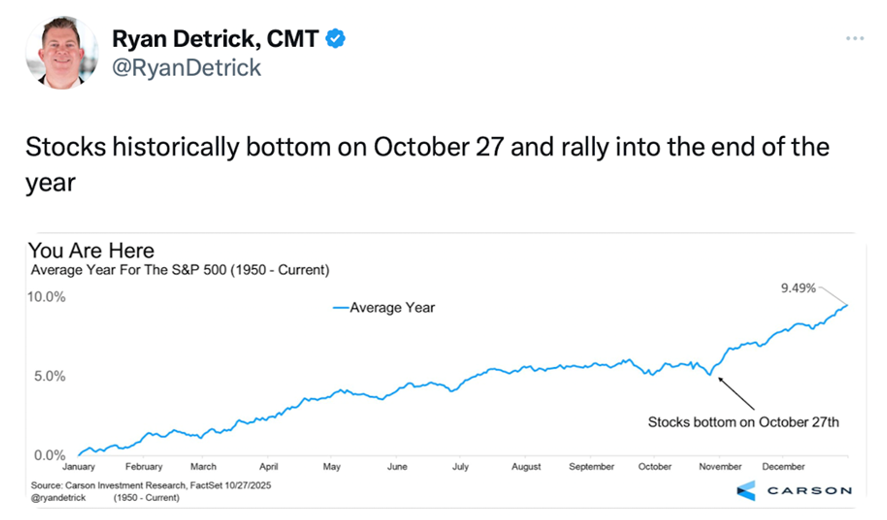Open the three-dot more options menu
This screenshot has width=887, height=520.
[854, 38]
